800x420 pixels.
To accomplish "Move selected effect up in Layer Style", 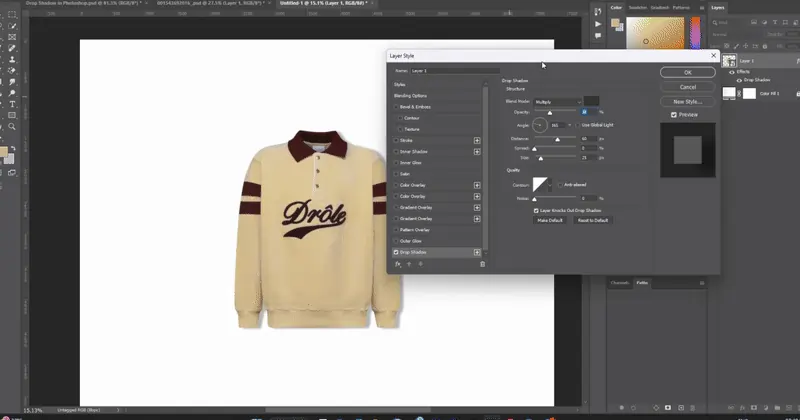I will click(409, 264).
